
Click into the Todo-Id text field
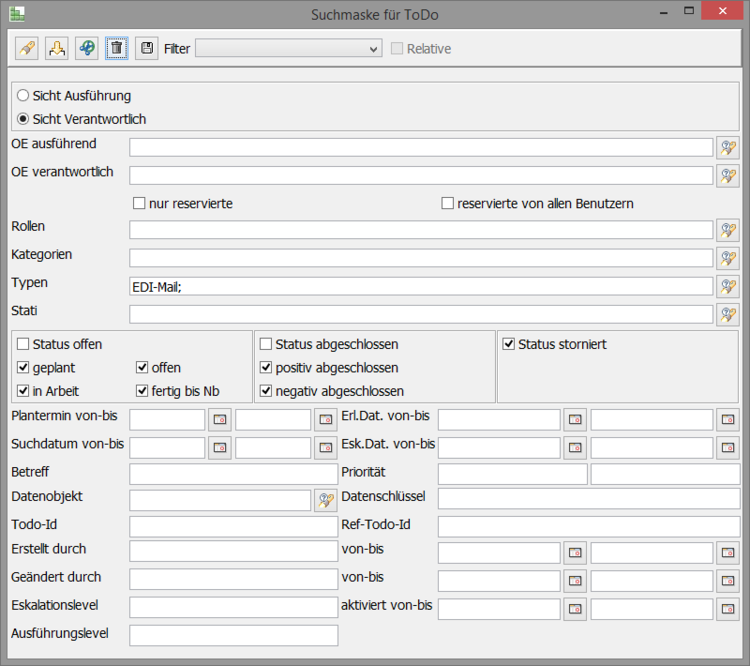point(233,527)
